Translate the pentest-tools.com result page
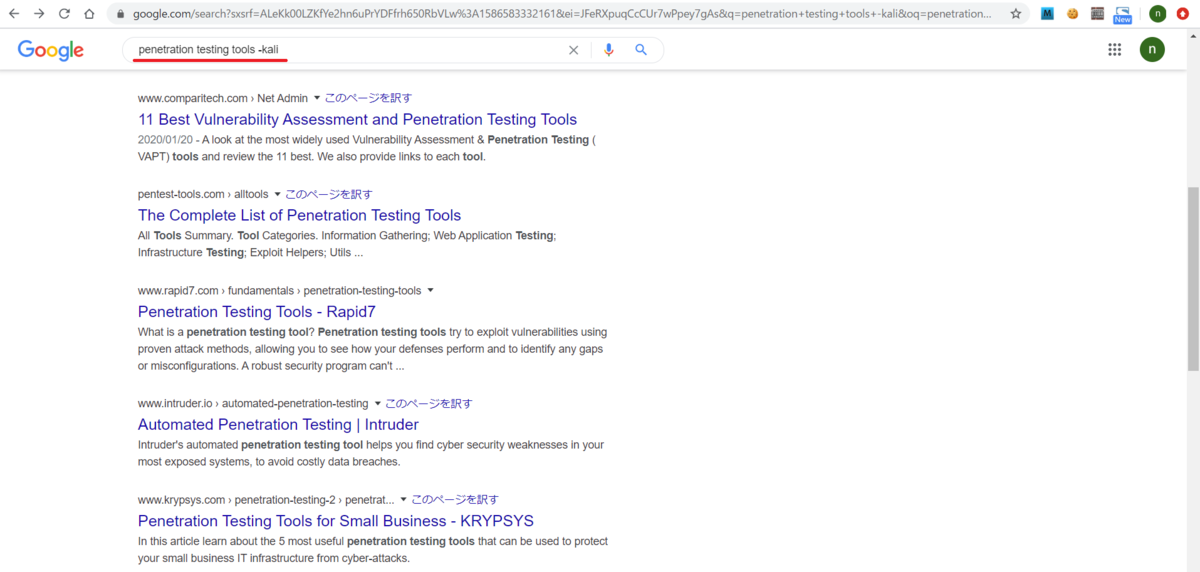This screenshot has height=572, width=1200. point(329,194)
